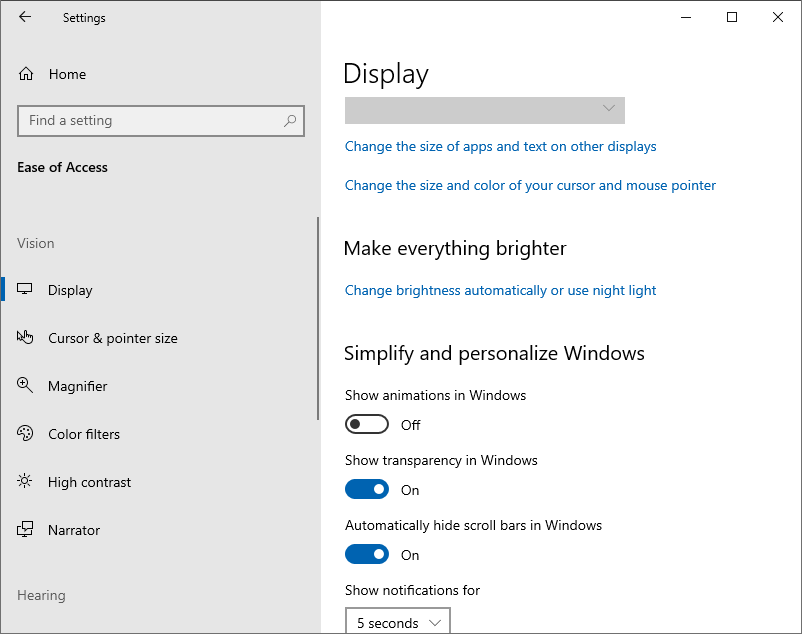Go to Home label in sidebar
The height and width of the screenshot is (634, 802).
pos(68,74)
